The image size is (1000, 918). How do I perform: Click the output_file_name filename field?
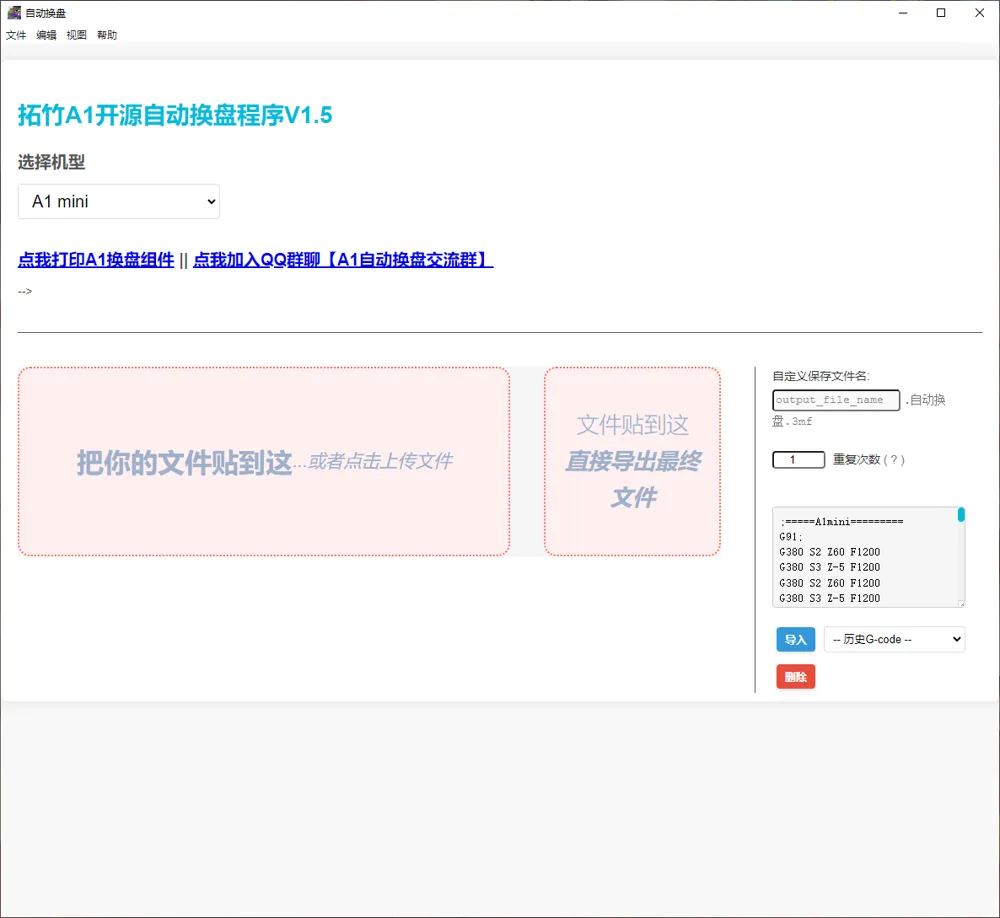835,400
